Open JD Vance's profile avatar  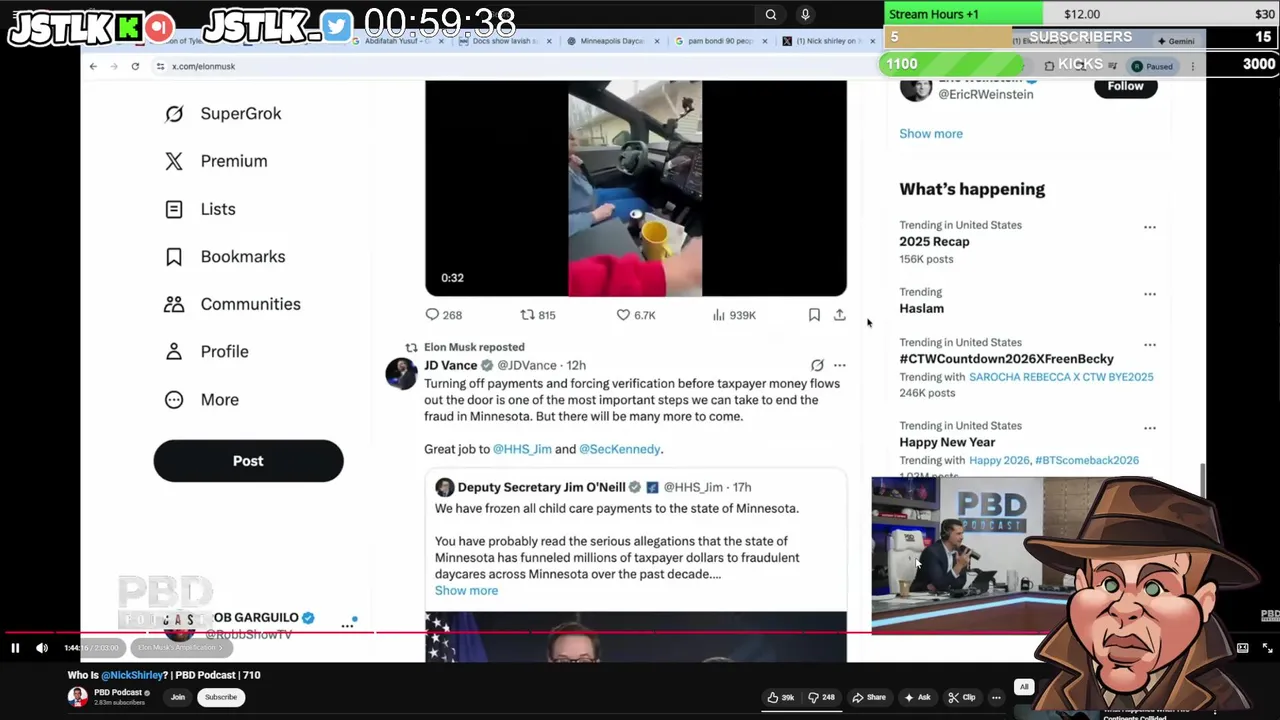coord(401,373)
